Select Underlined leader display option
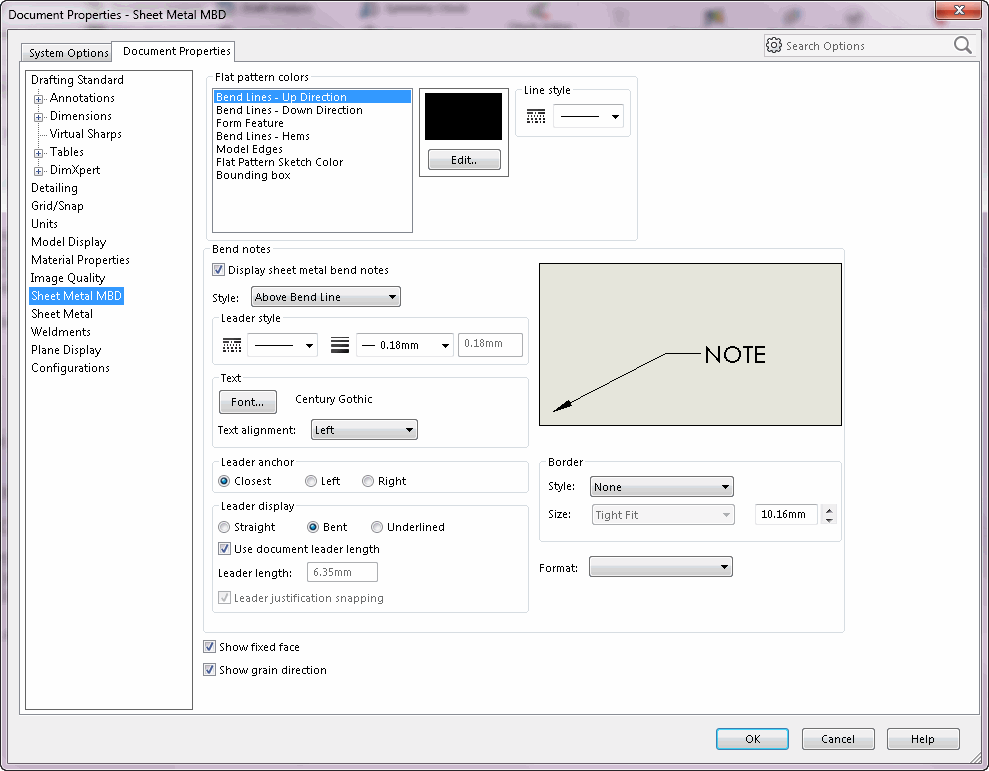The image size is (989, 771). [x=377, y=527]
